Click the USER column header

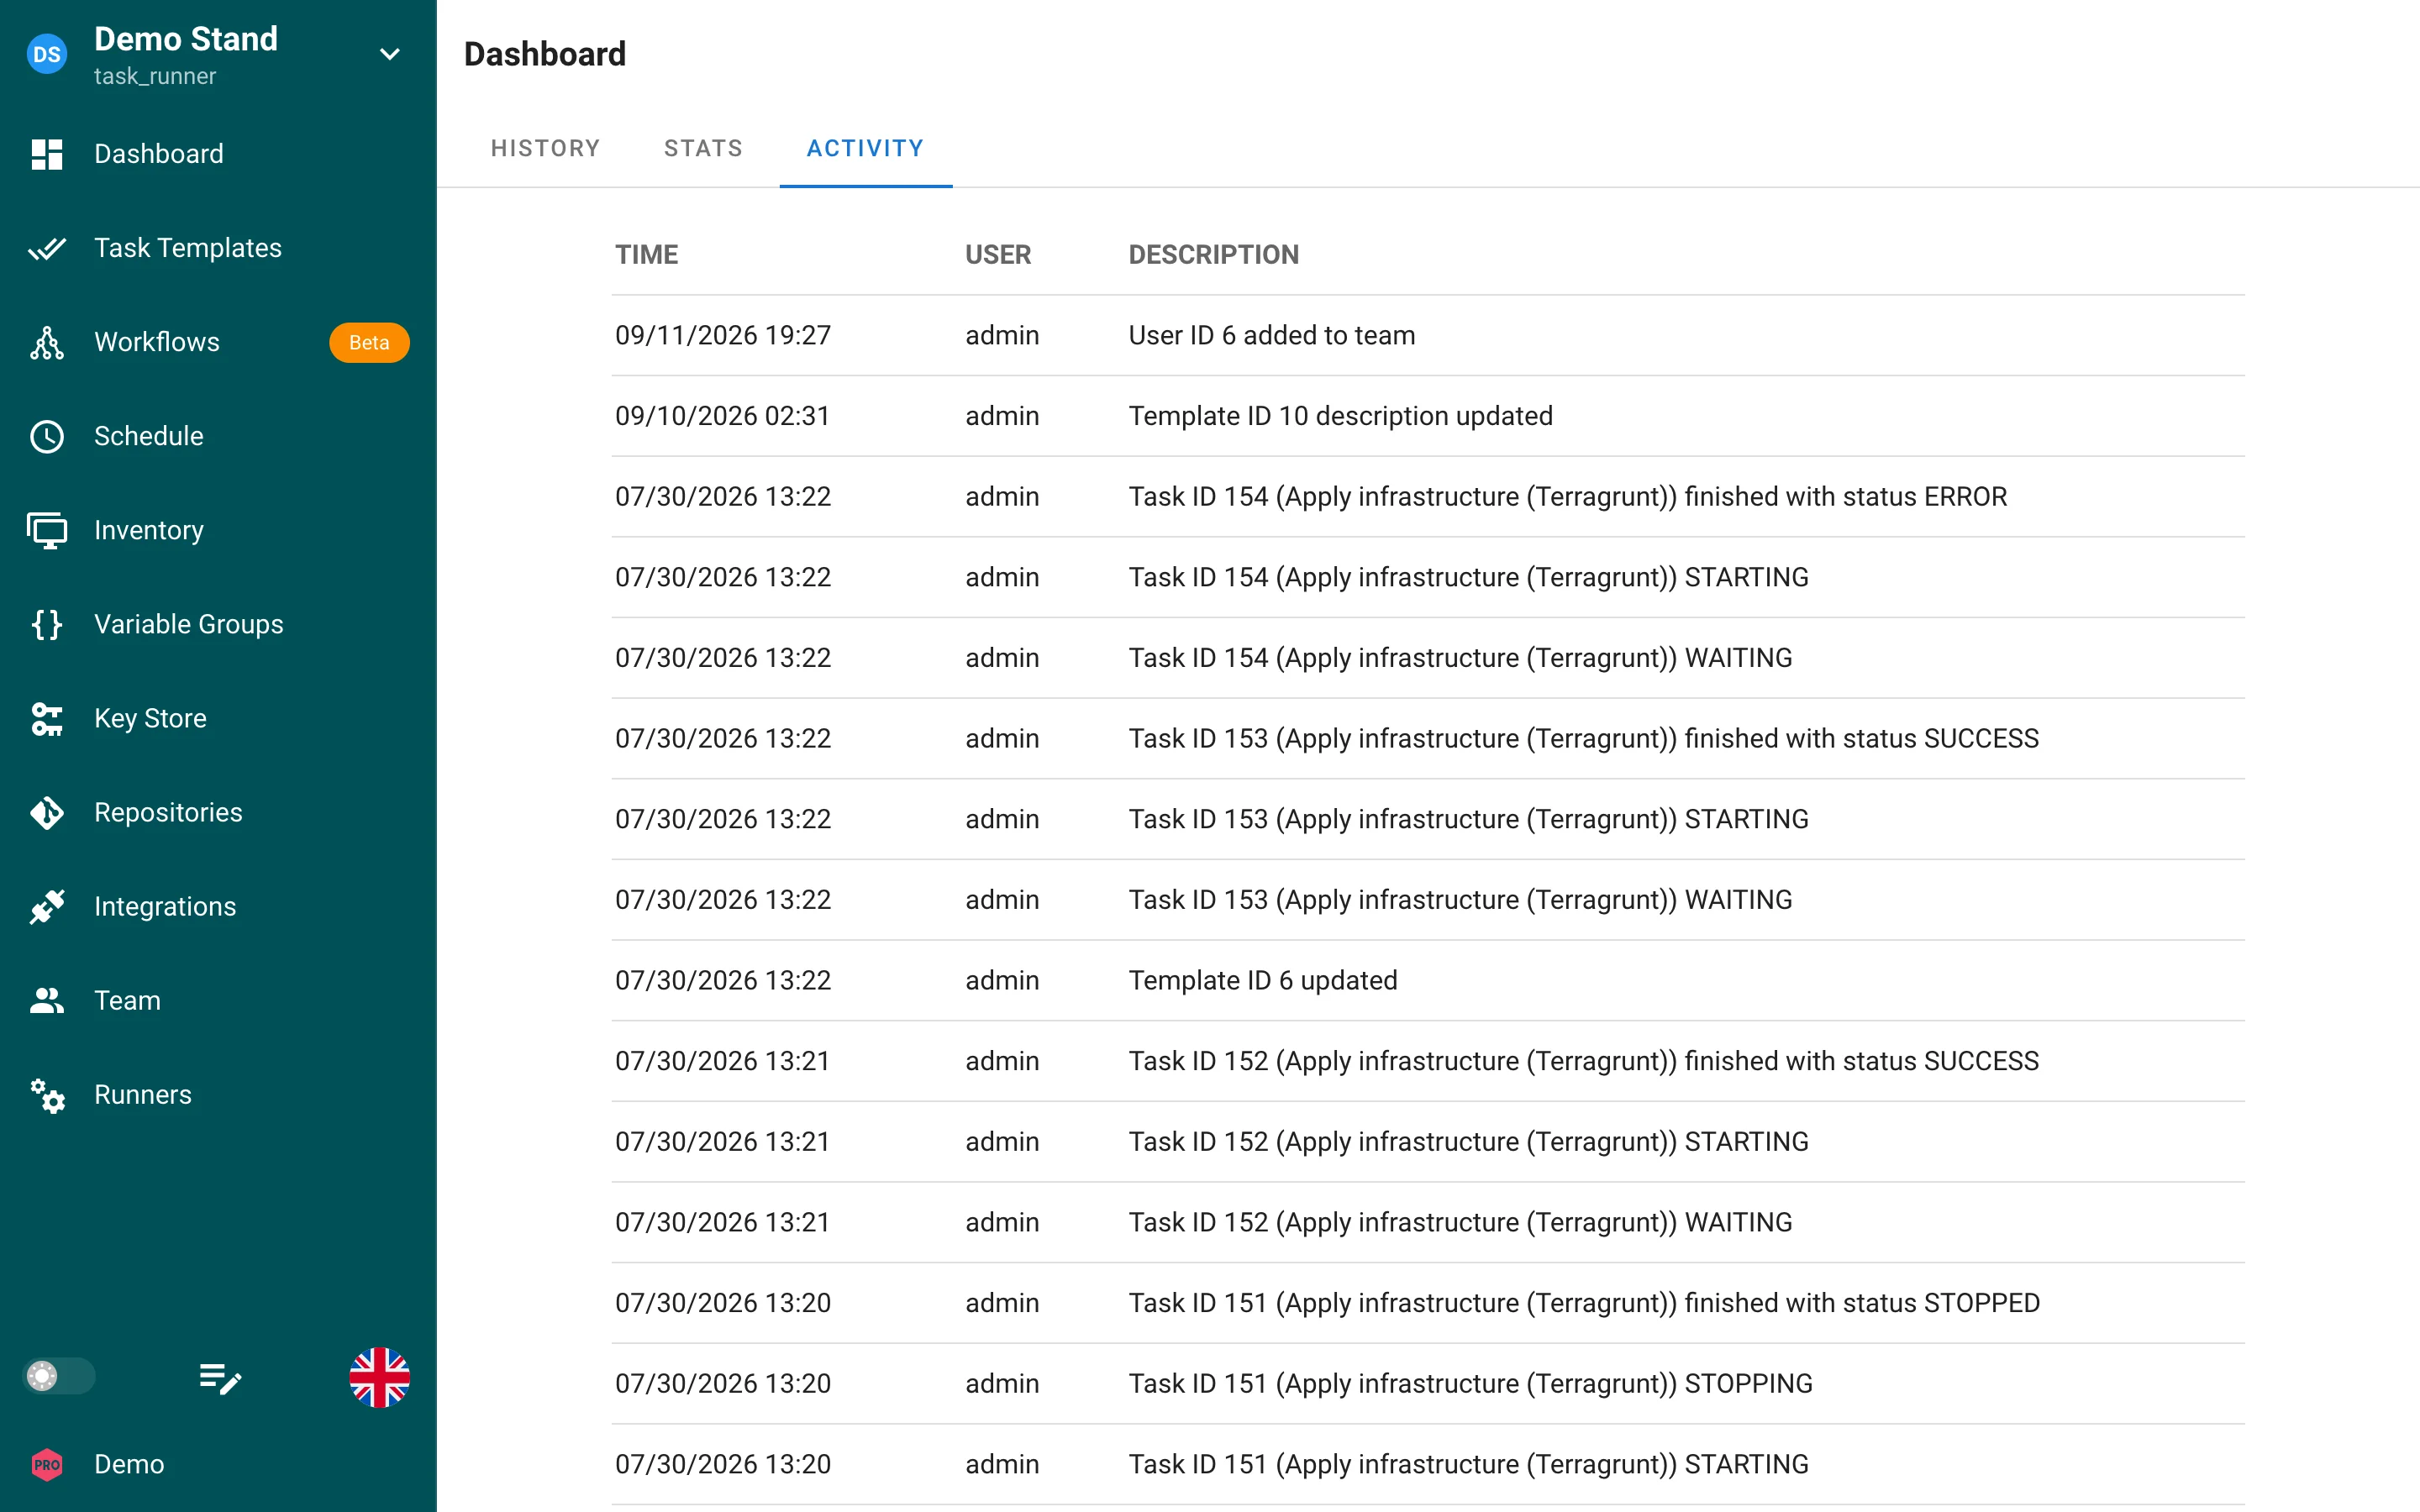point(998,254)
